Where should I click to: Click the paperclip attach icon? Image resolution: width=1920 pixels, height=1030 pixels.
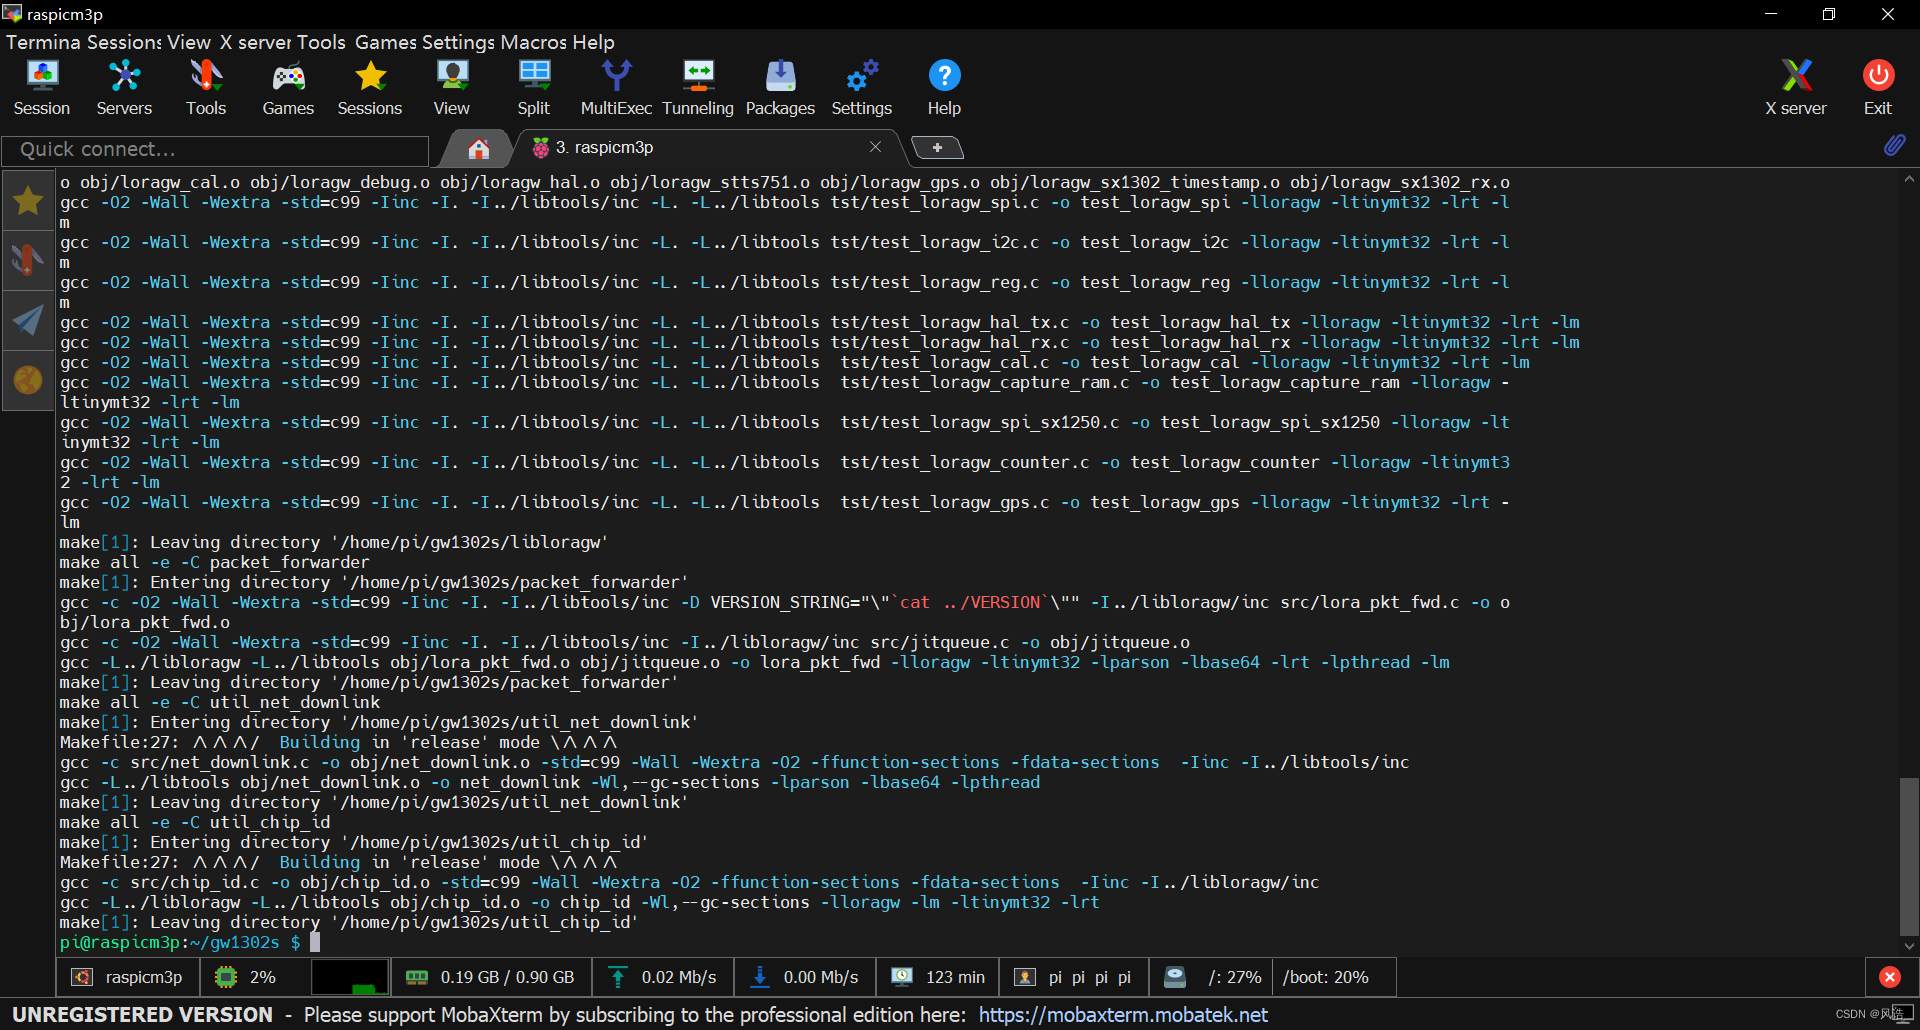(x=1894, y=146)
